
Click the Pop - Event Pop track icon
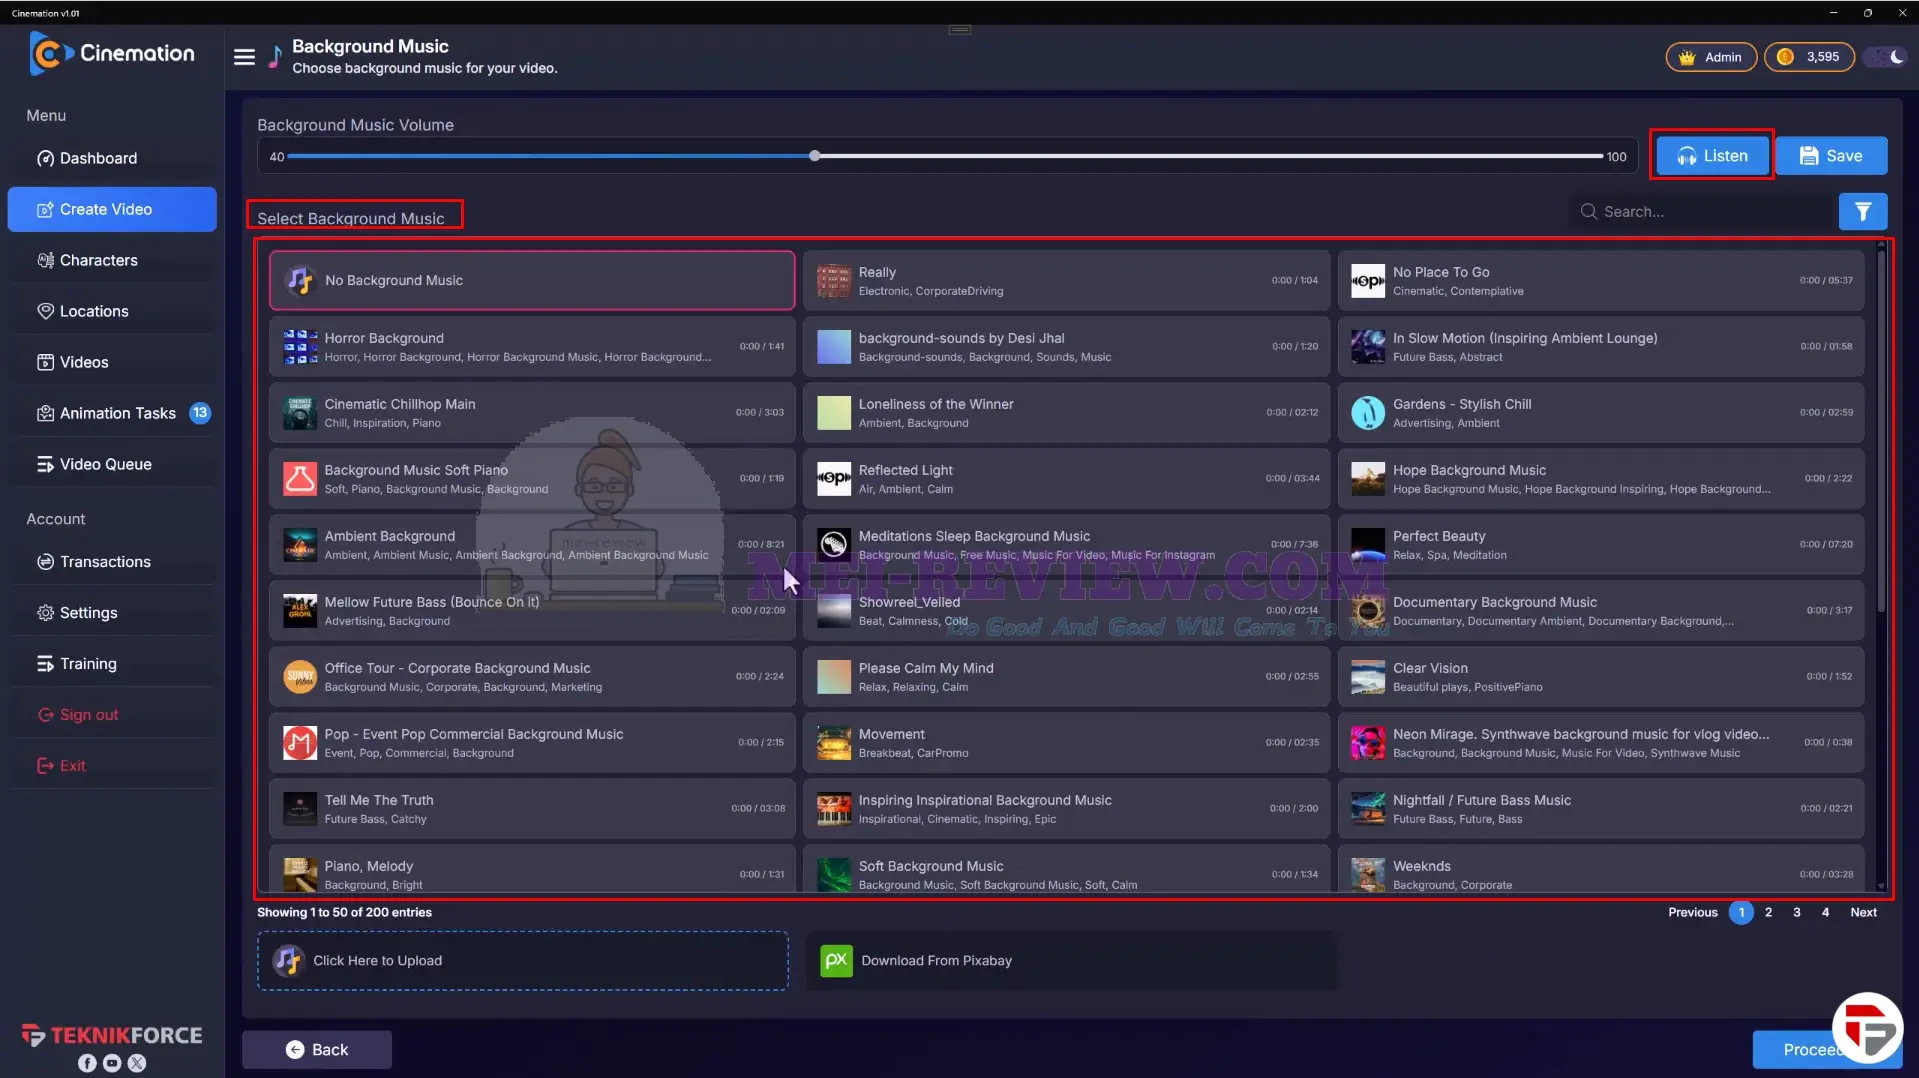click(x=300, y=743)
